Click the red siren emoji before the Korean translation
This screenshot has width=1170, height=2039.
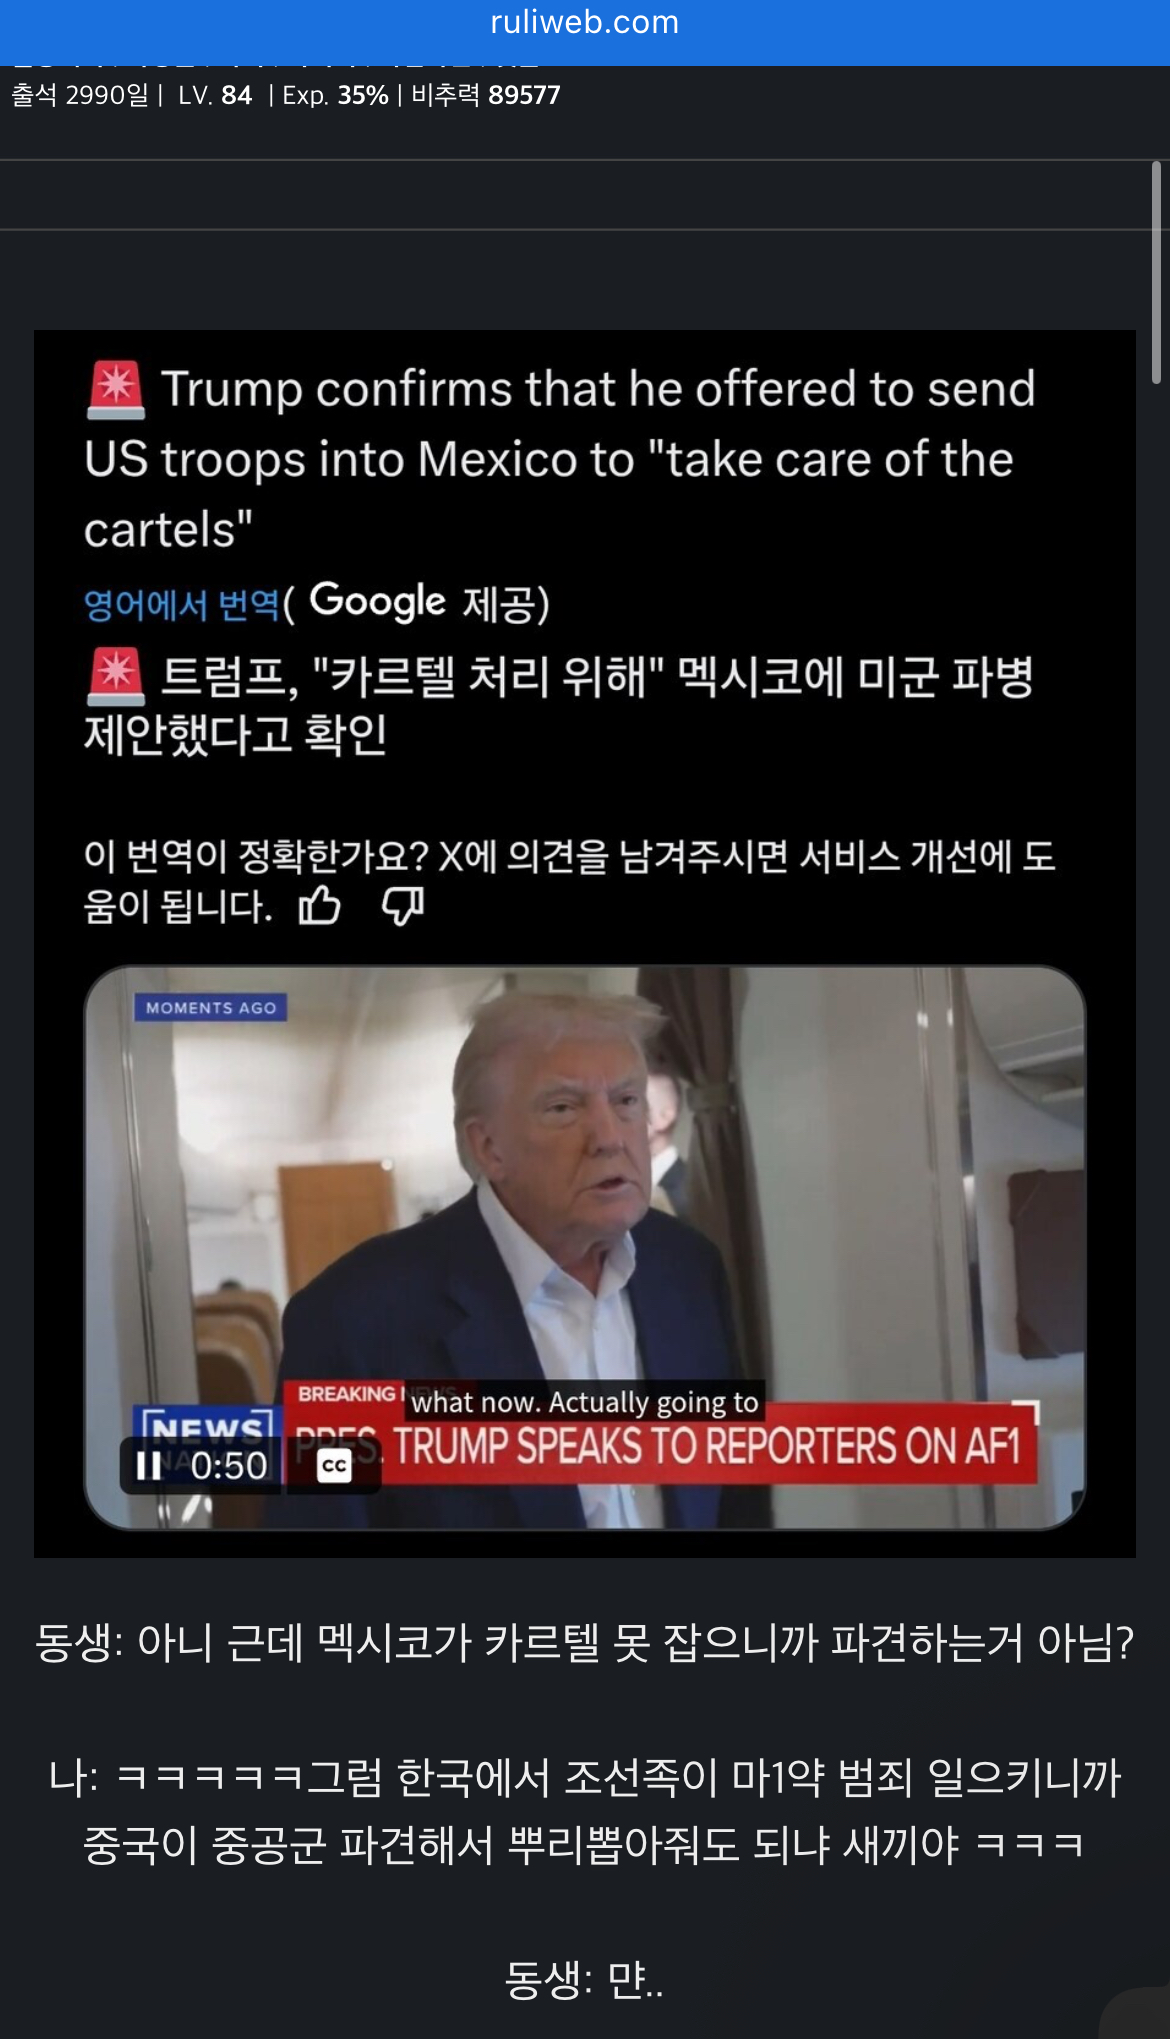click(x=116, y=677)
